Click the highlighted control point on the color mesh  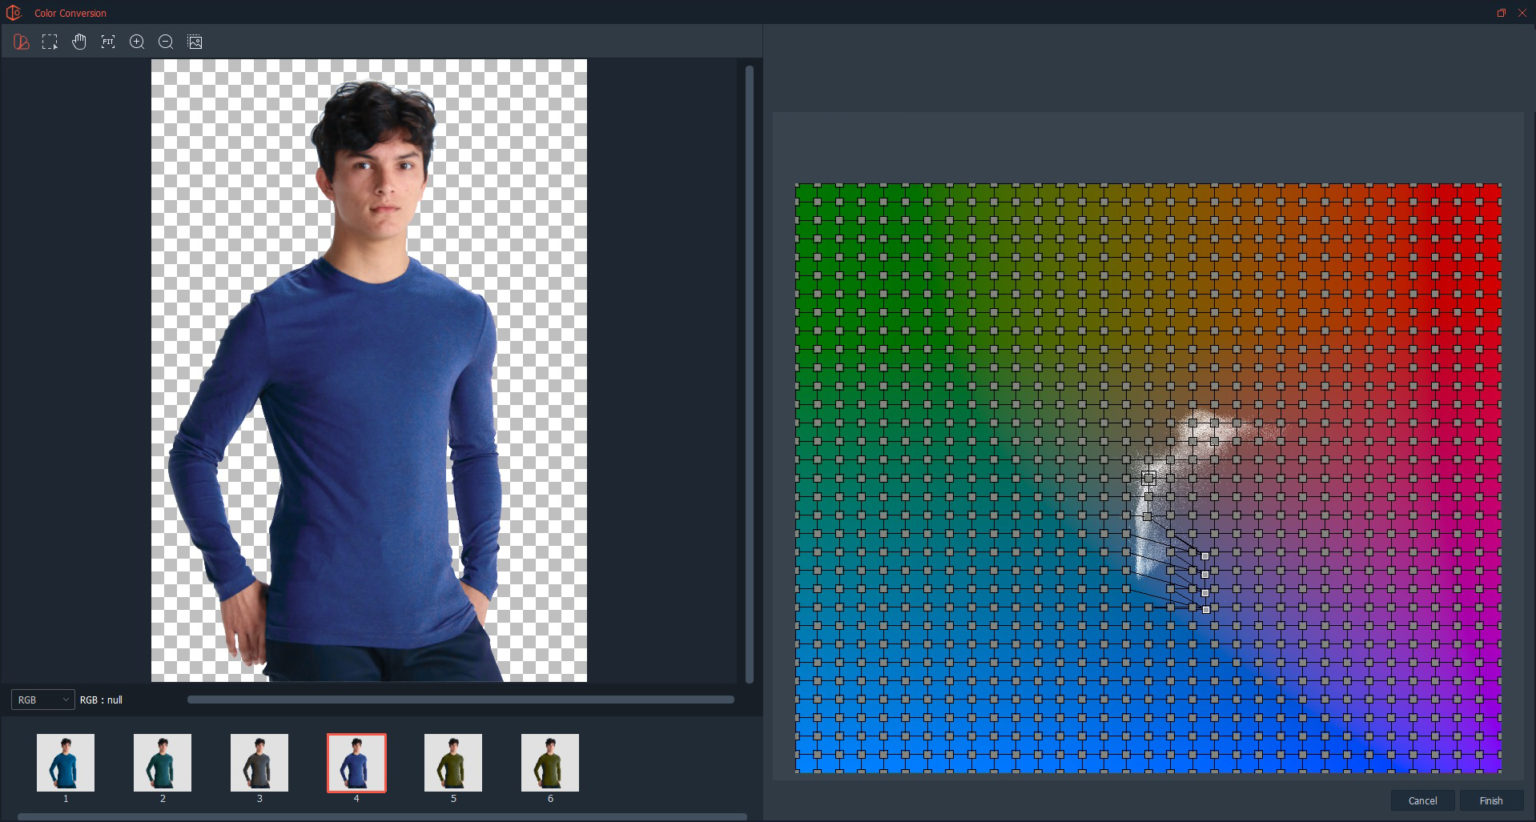(x=1148, y=478)
